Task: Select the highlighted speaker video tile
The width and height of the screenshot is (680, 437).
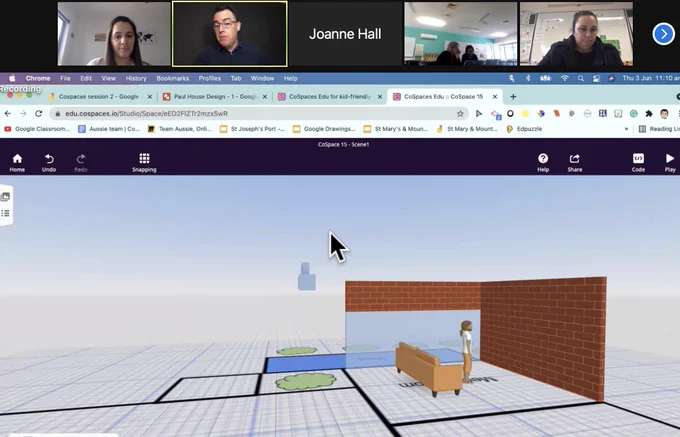Action: pos(229,34)
